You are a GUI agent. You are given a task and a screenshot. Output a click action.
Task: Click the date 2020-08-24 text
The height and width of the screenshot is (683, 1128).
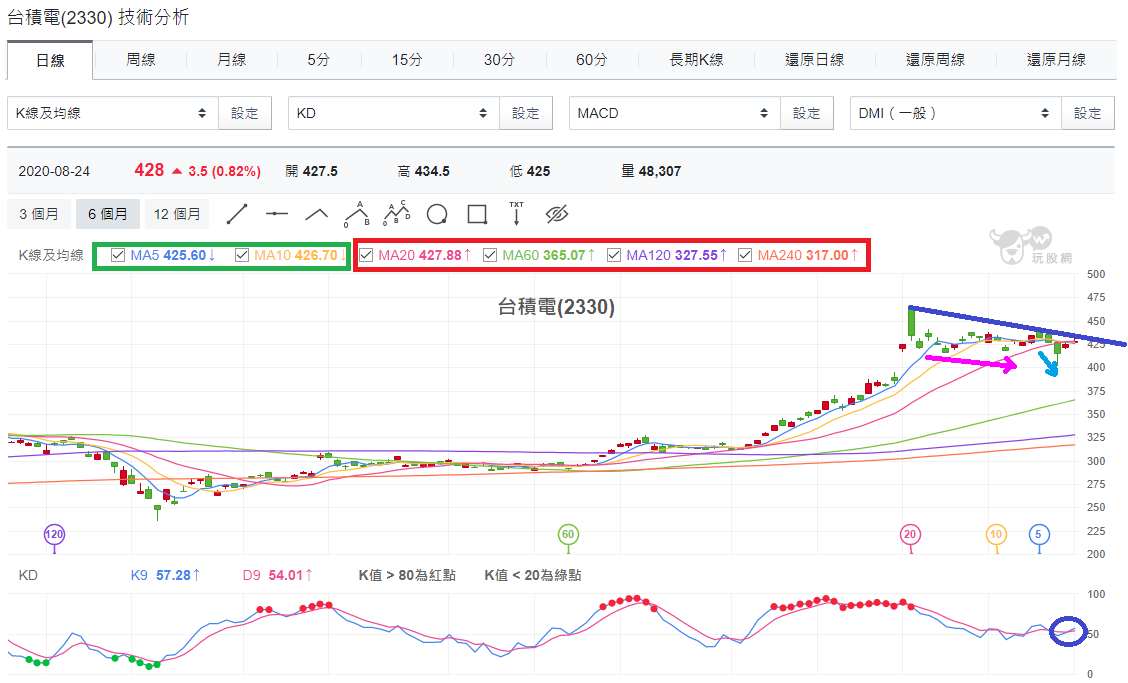[54, 171]
